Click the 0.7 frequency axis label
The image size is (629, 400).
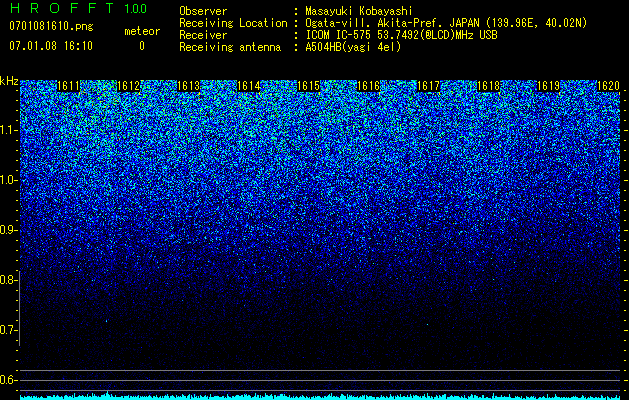8,330
